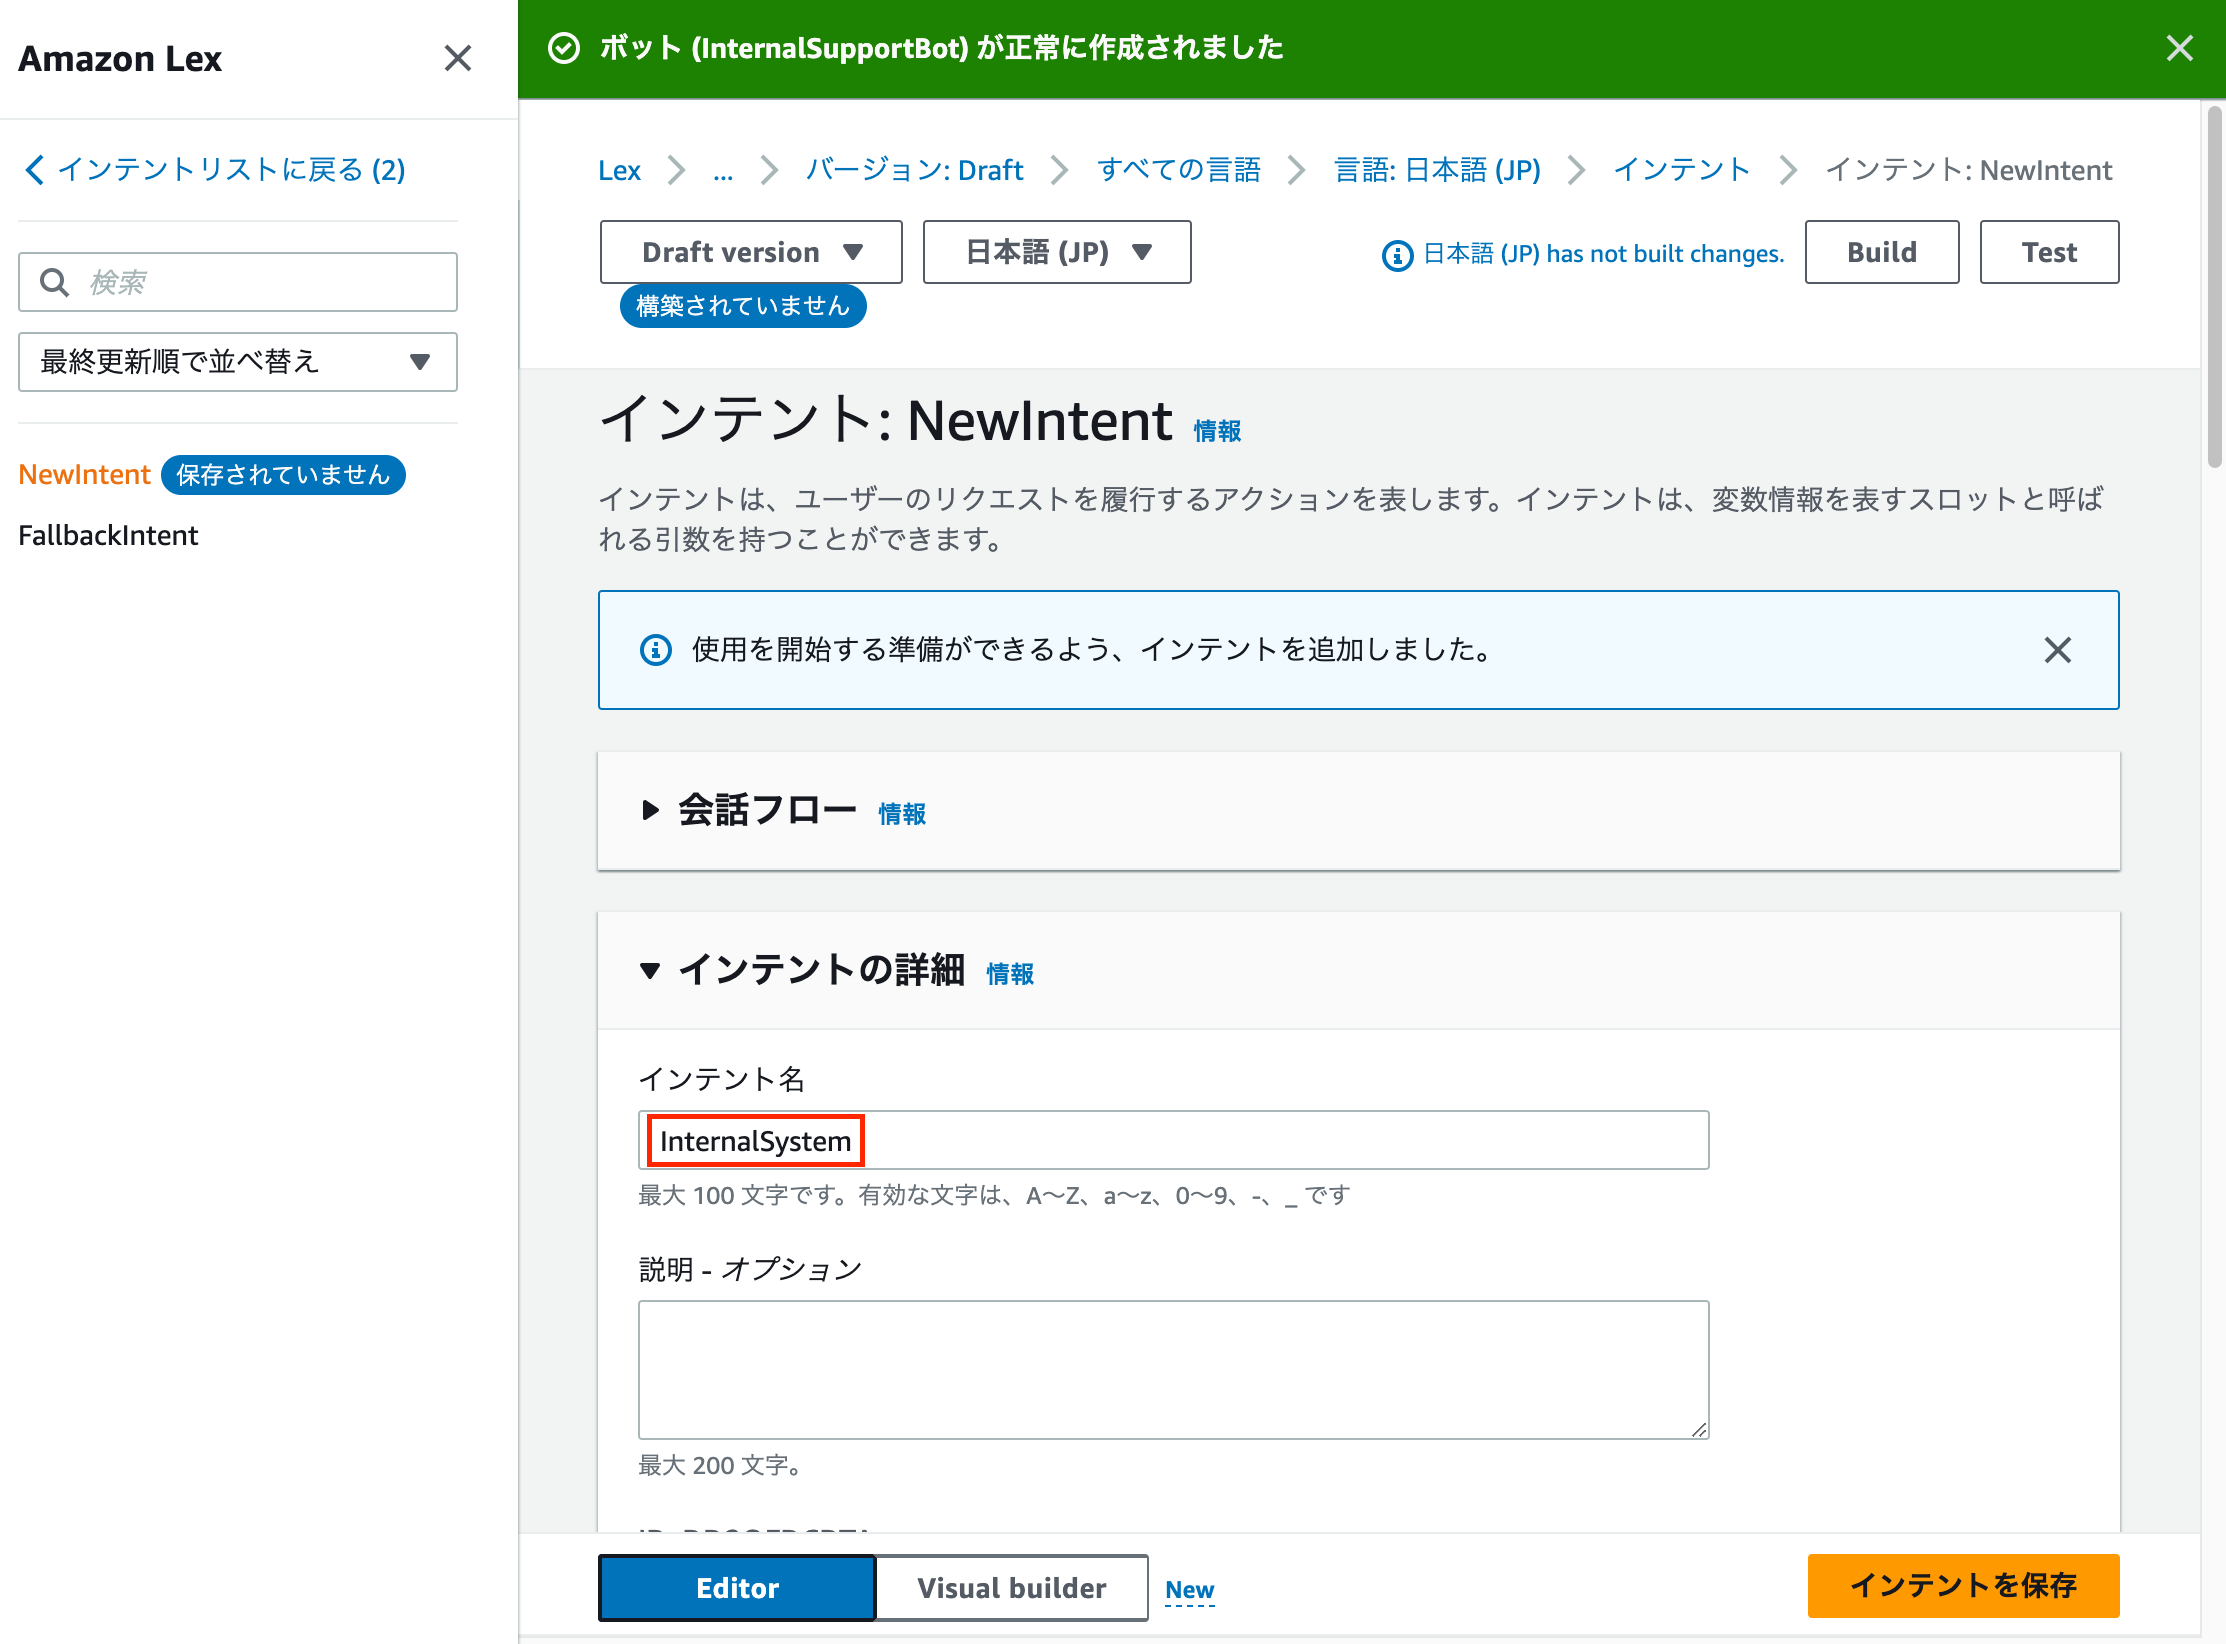The width and height of the screenshot is (2226, 1644).
Task: Dismiss the green bot created success banner
Action: (2180, 48)
